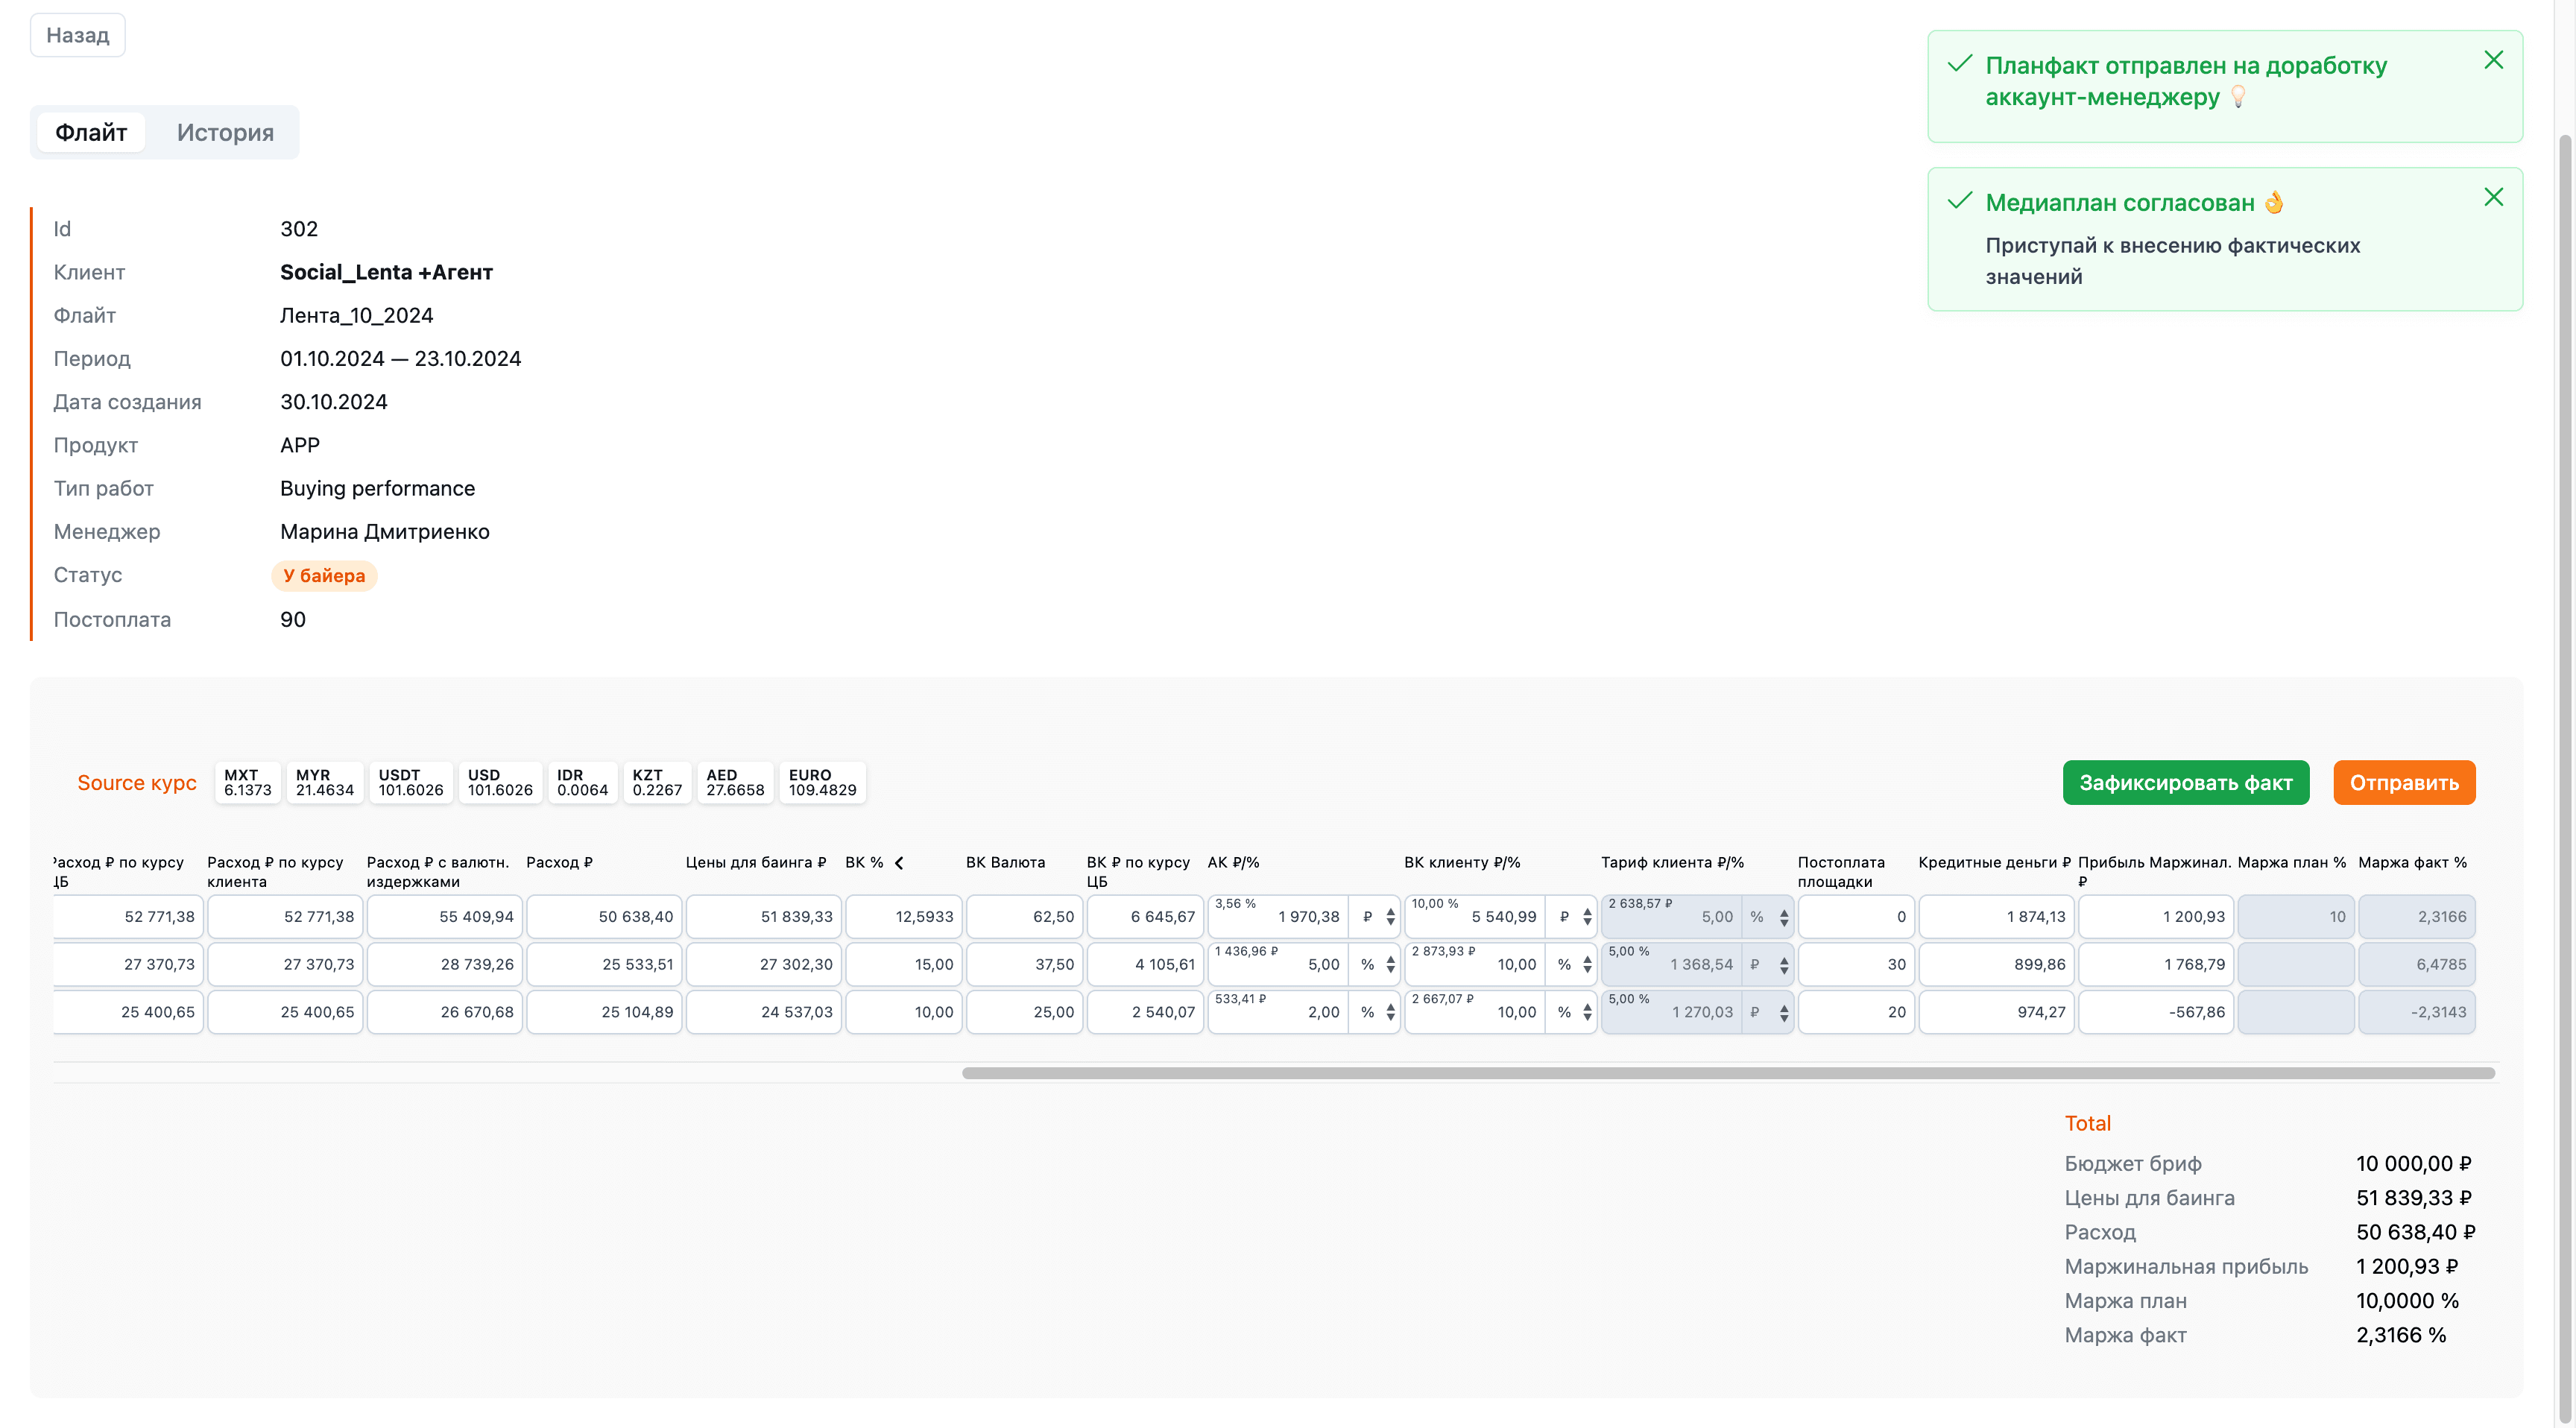Open ВК клиенту unit dropdown with 2 667,07 ₽ hint
Image resolution: width=2576 pixels, height=1428 pixels.
click(x=1573, y=1013)
